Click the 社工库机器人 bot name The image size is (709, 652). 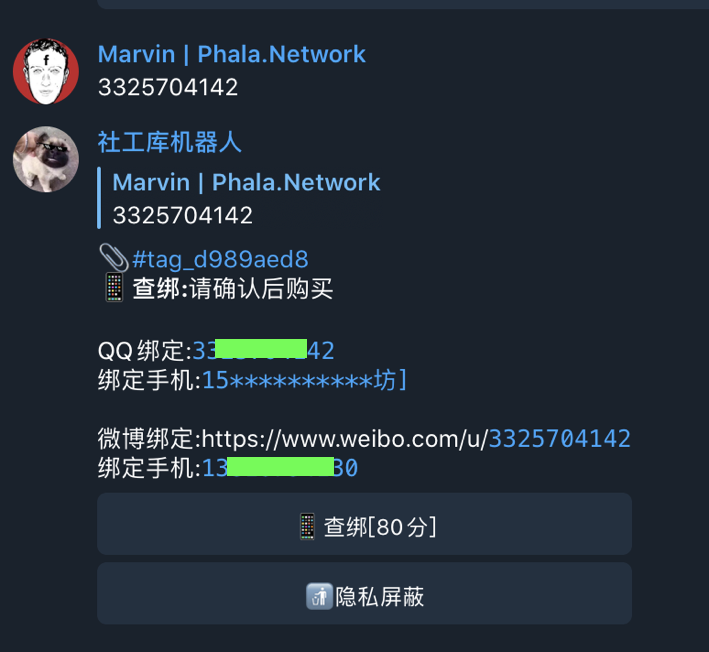pyautogui.click(x=170, y=142)
